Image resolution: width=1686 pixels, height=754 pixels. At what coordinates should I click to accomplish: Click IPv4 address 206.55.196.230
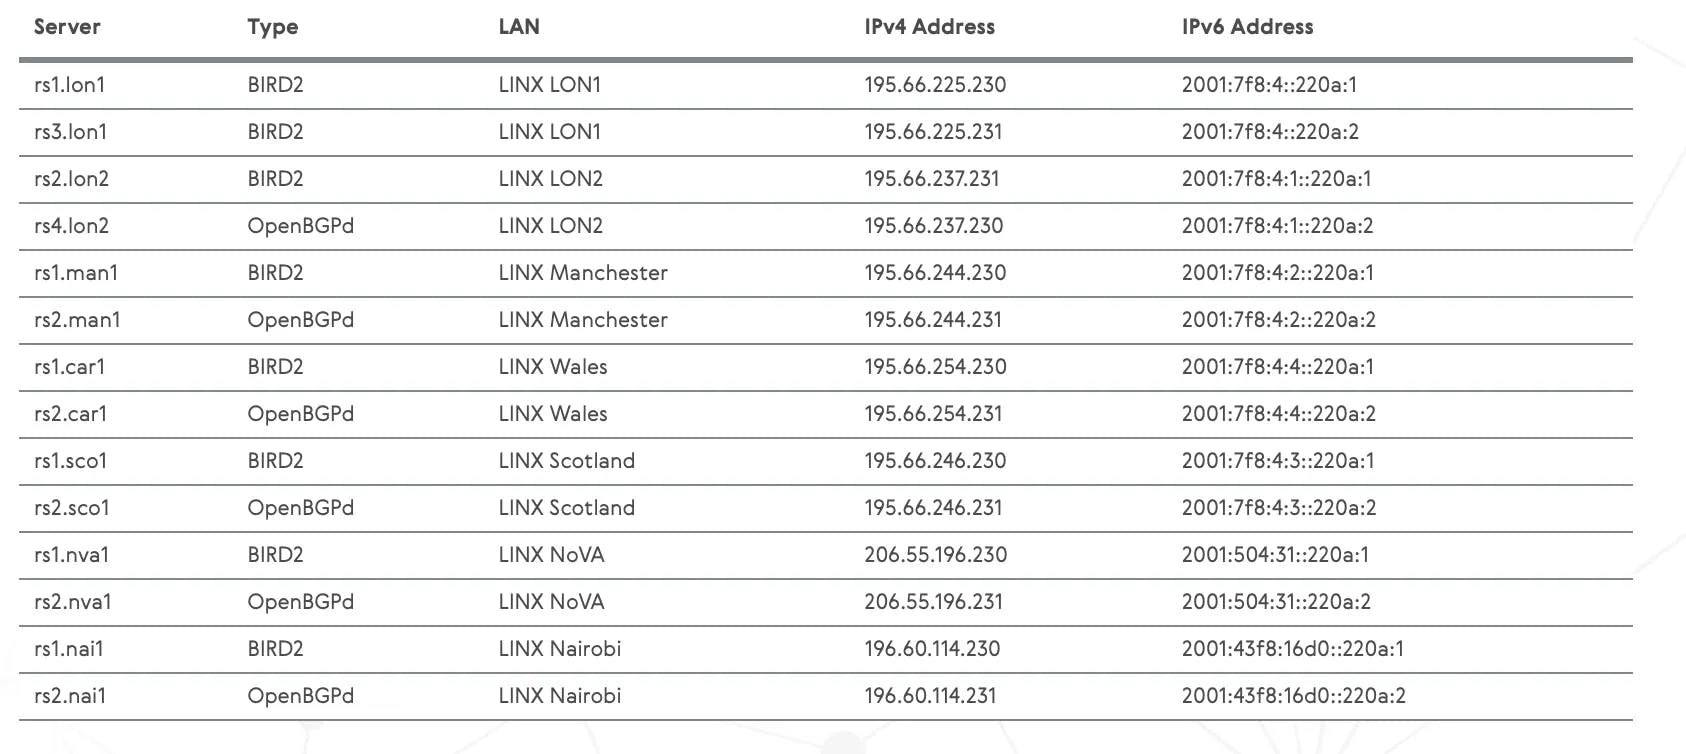(935, 555)
